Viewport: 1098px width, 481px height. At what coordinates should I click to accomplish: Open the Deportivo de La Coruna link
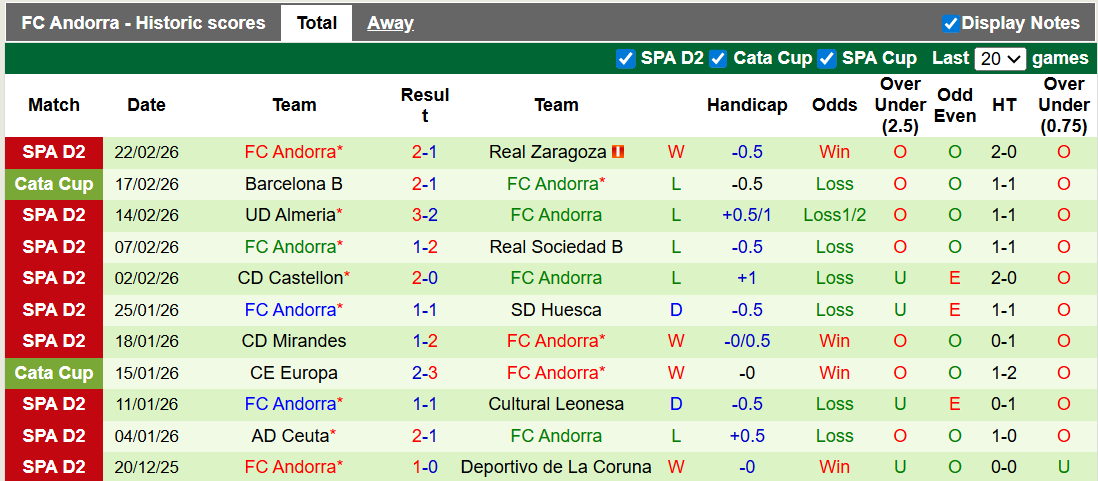click(x=556, y=467)
